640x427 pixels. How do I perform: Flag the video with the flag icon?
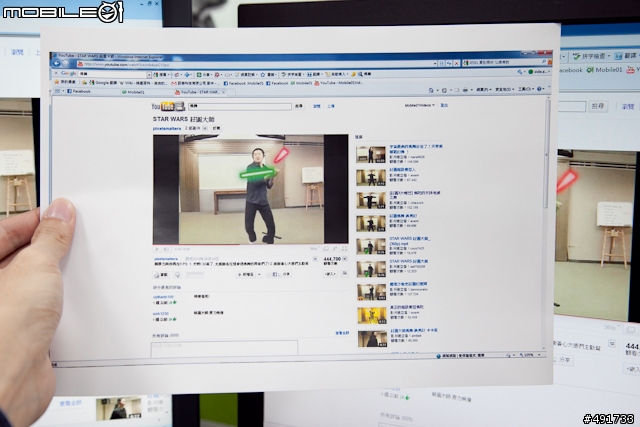[x=345, y=274]
